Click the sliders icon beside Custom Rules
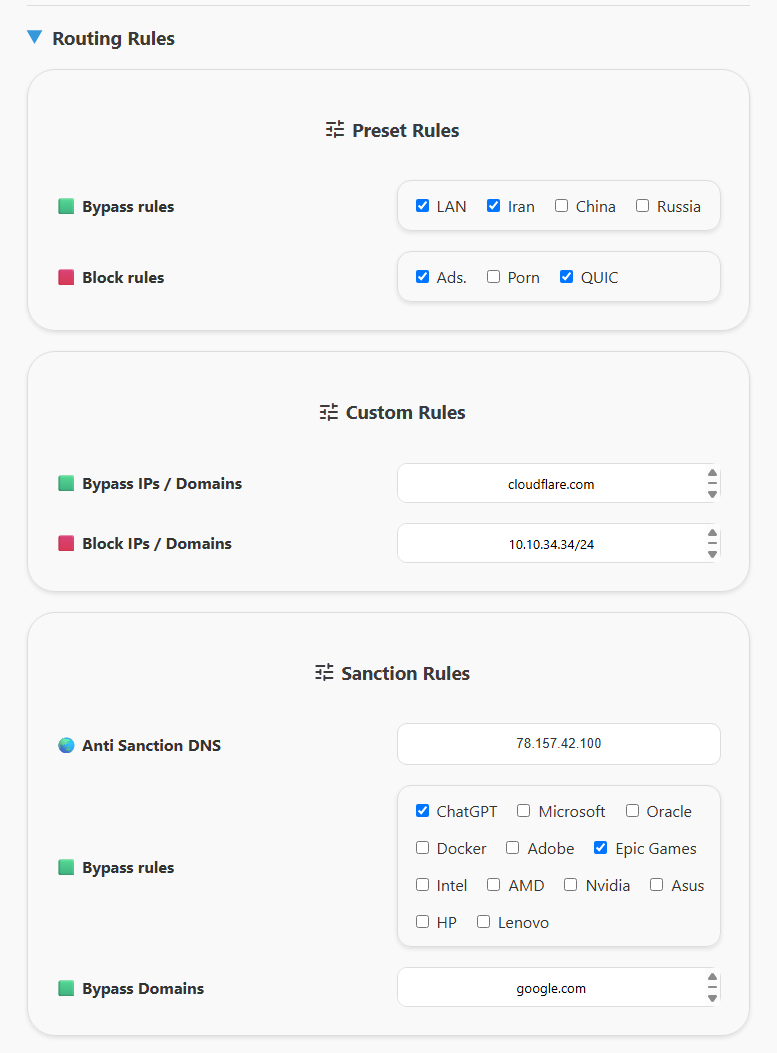The image size is (777, 1053). [x=327, y=412]
